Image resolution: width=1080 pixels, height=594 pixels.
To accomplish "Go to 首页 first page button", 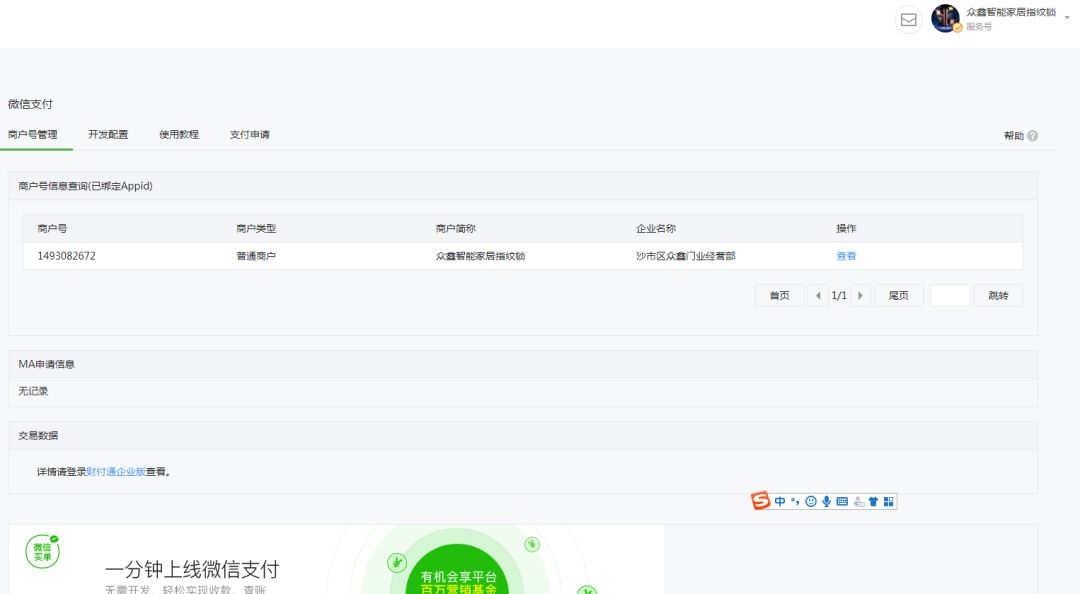I will (x=780, y=296).
